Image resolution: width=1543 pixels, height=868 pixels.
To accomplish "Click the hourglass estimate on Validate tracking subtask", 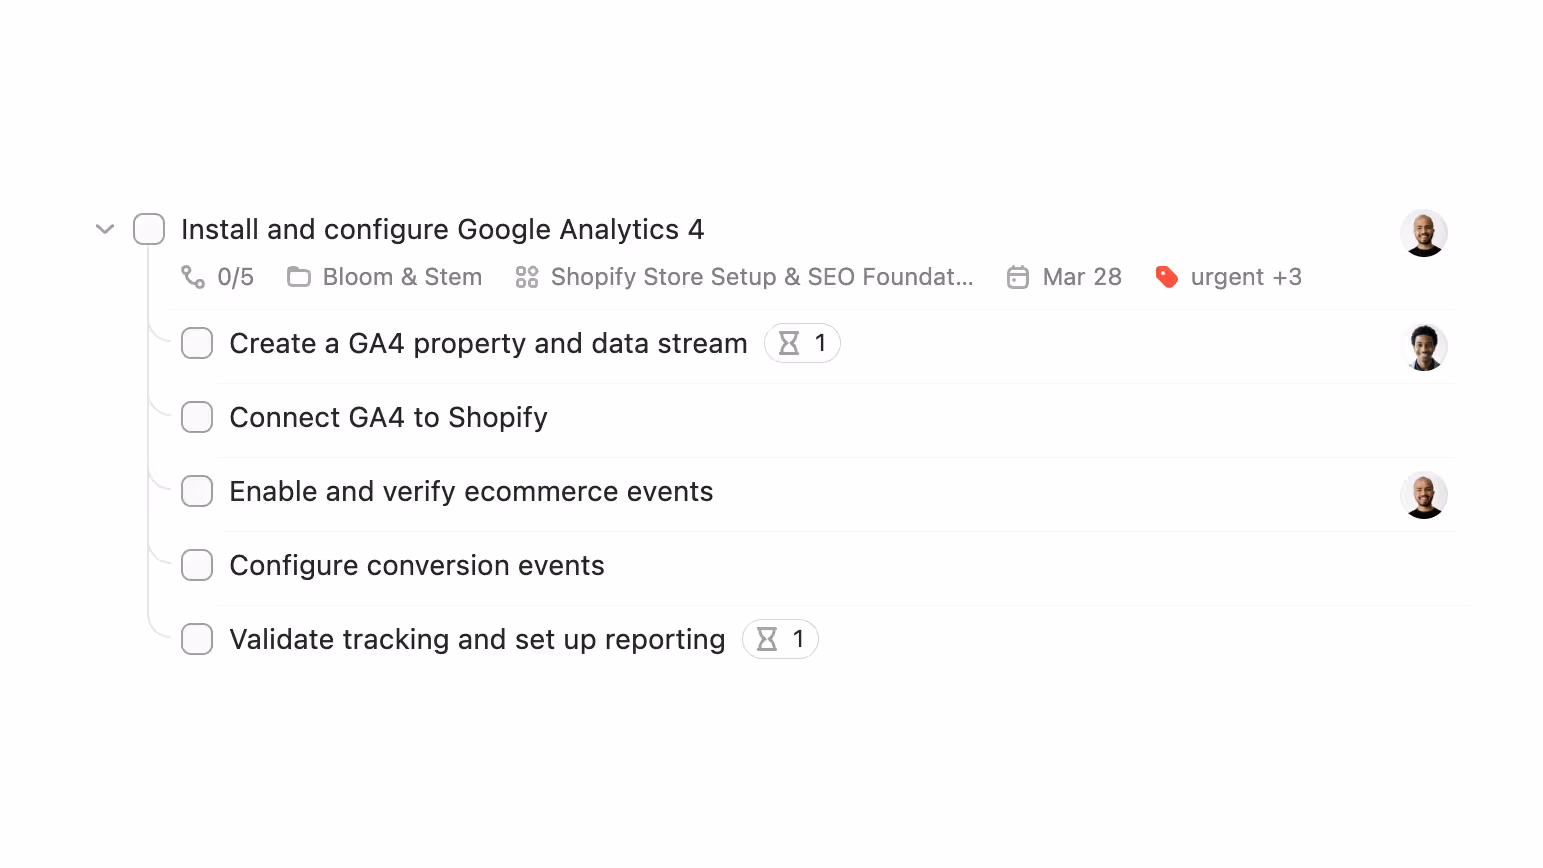I will (780, 639).
